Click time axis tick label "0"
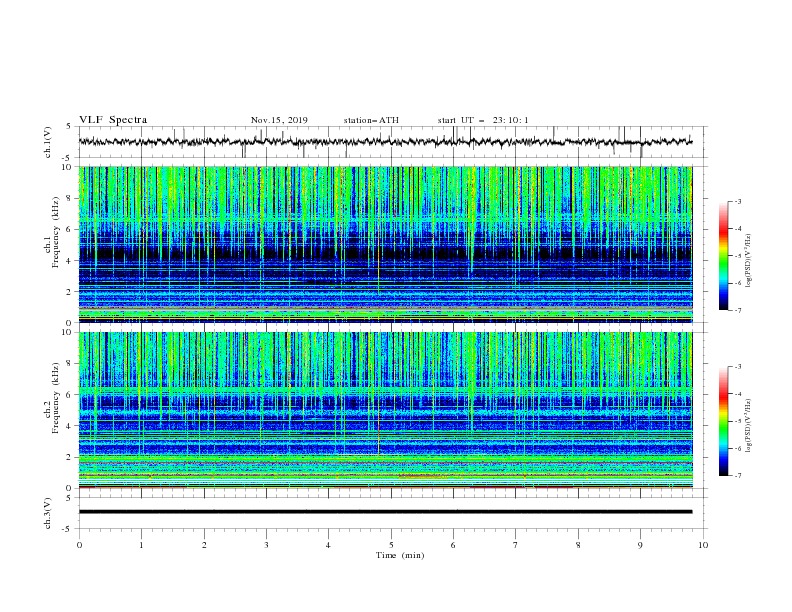The width and height of the screenshot is (792, 612). click(x=79, y=545)
